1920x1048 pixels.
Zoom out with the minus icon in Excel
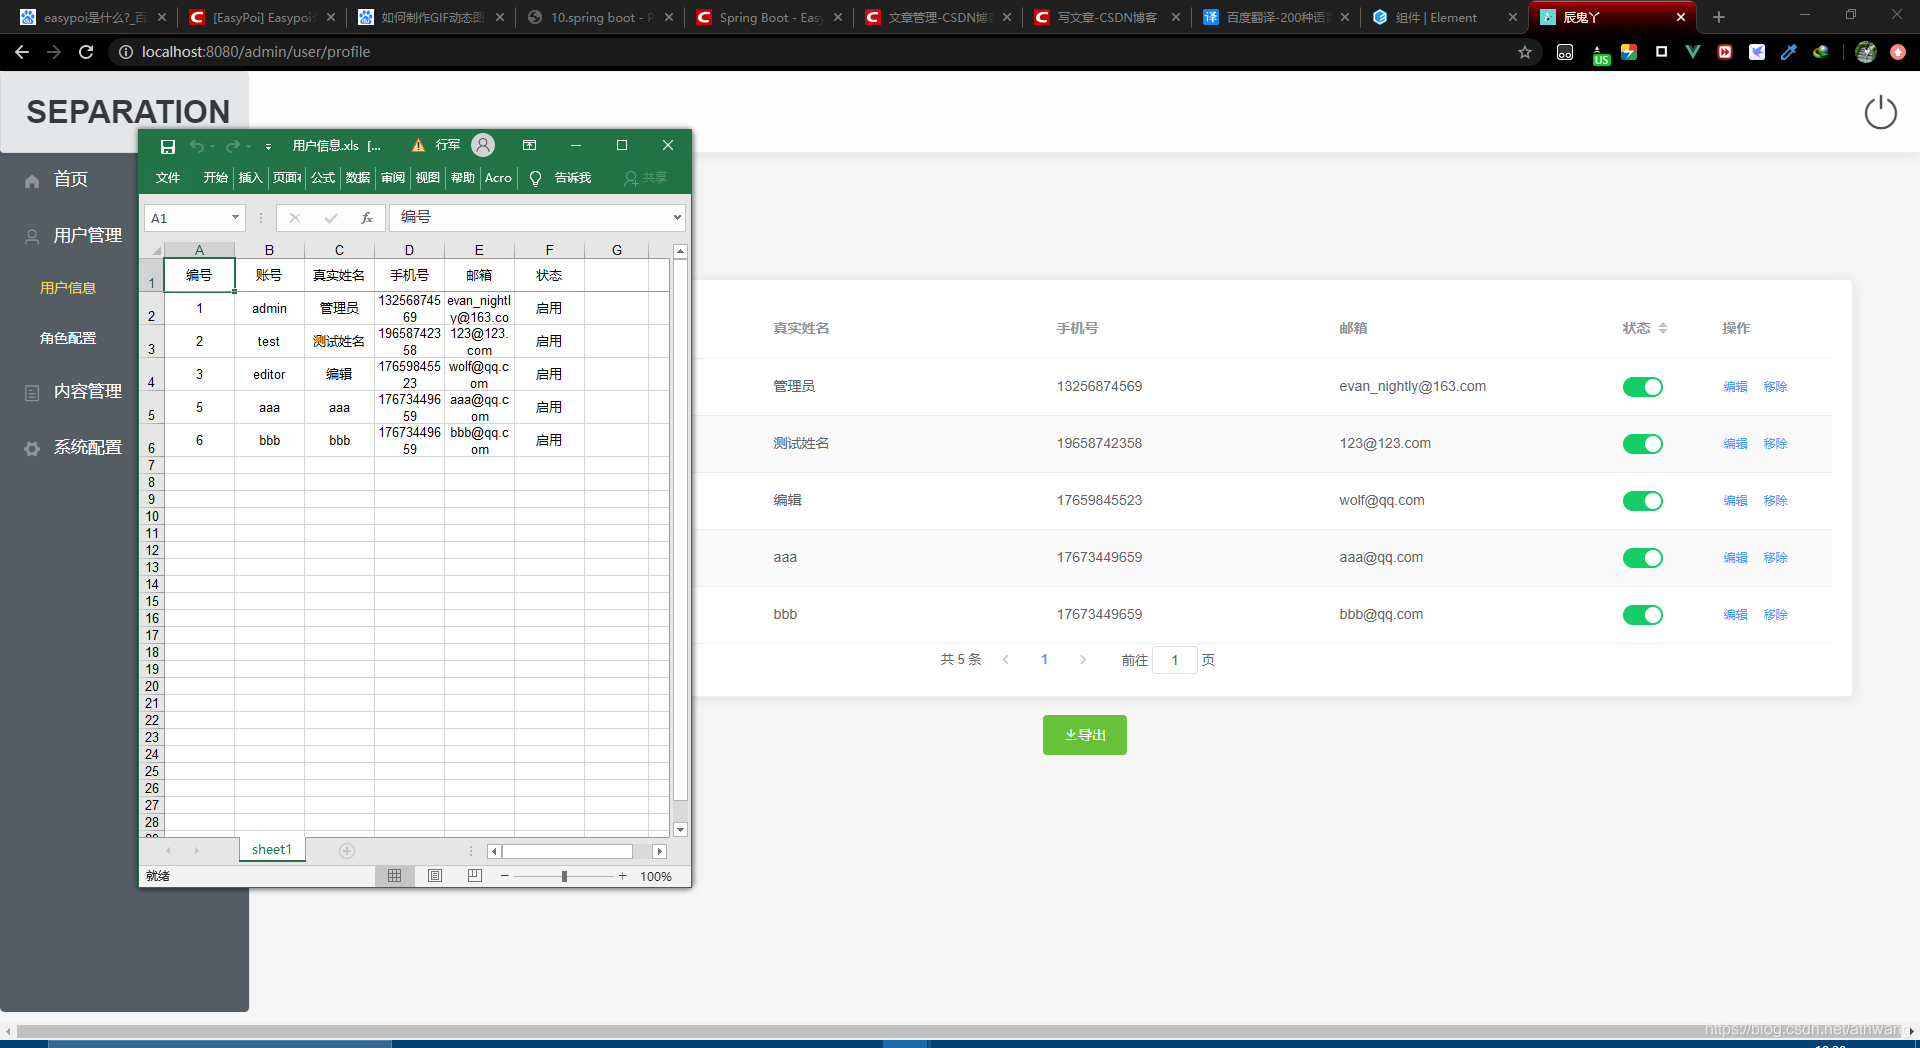pyautogui.click(x=505, y=876)
